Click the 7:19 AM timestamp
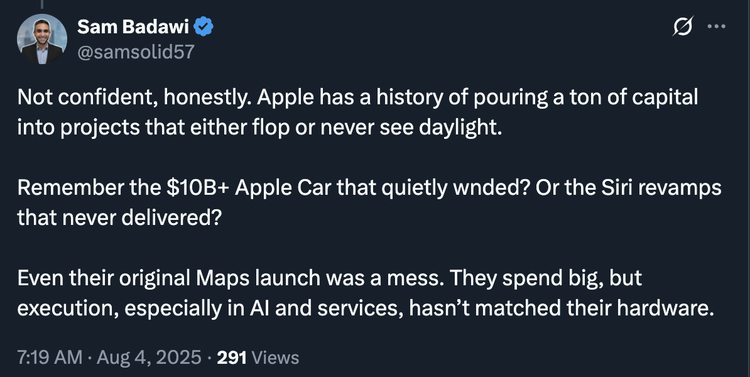 49,357
